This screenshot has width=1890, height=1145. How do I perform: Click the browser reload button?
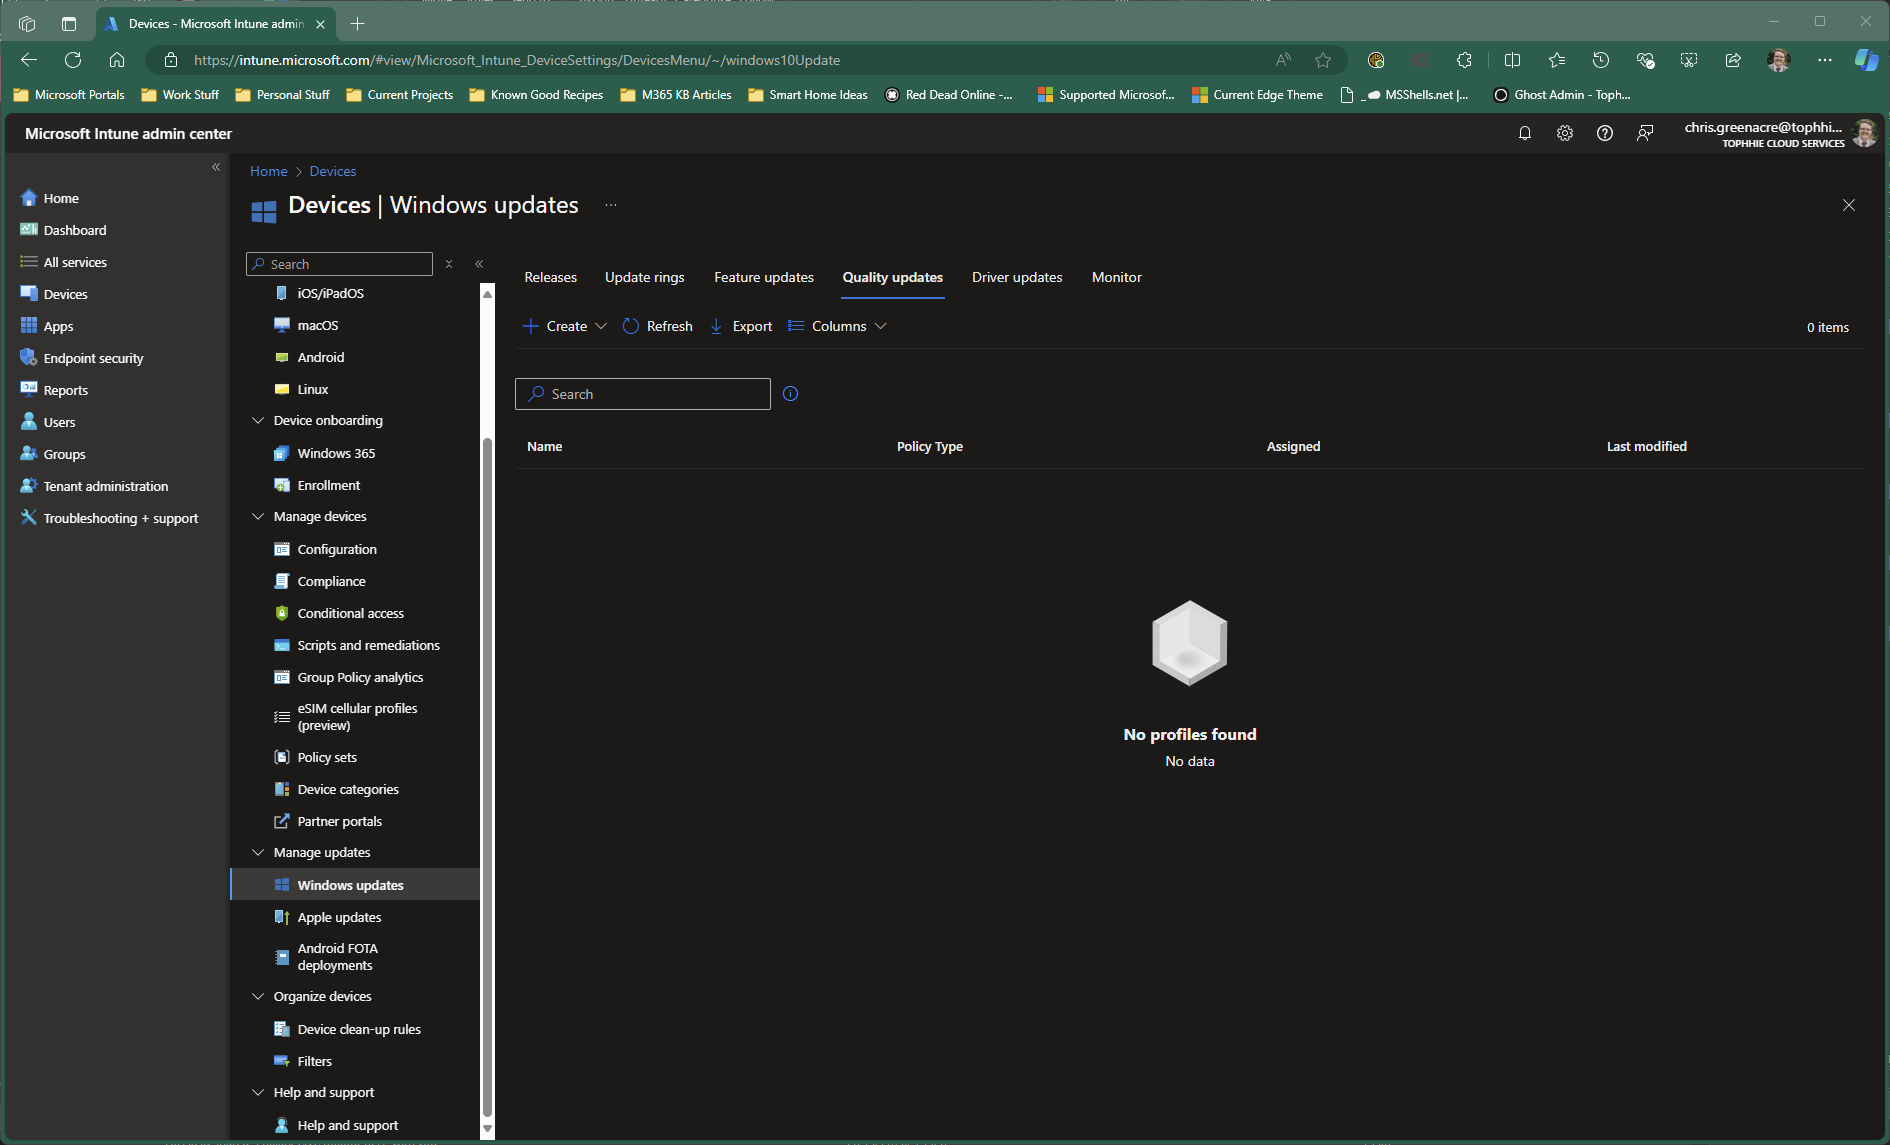point(73,60)
